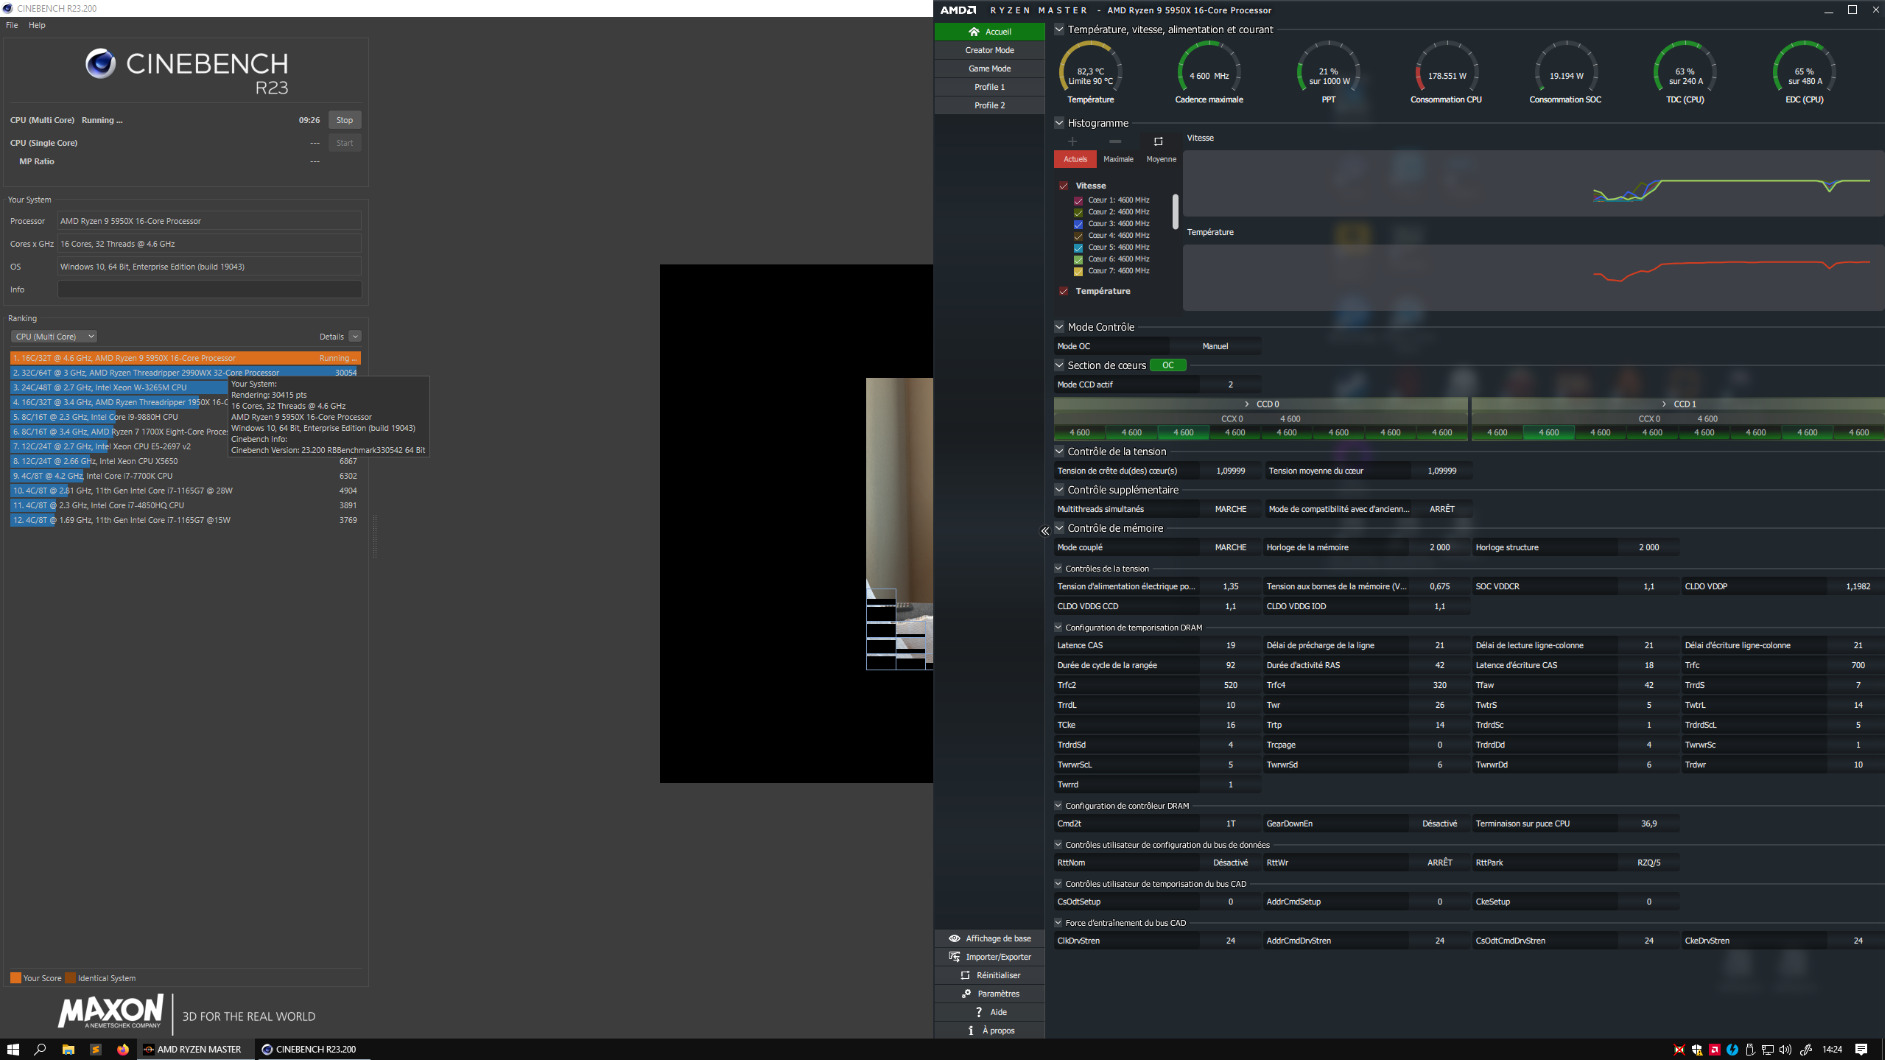Click the Accueil home icon in Ryzen Master
Viewport: 1885px width, 1060px height.
pyautogui.click(x=973, y=32)
